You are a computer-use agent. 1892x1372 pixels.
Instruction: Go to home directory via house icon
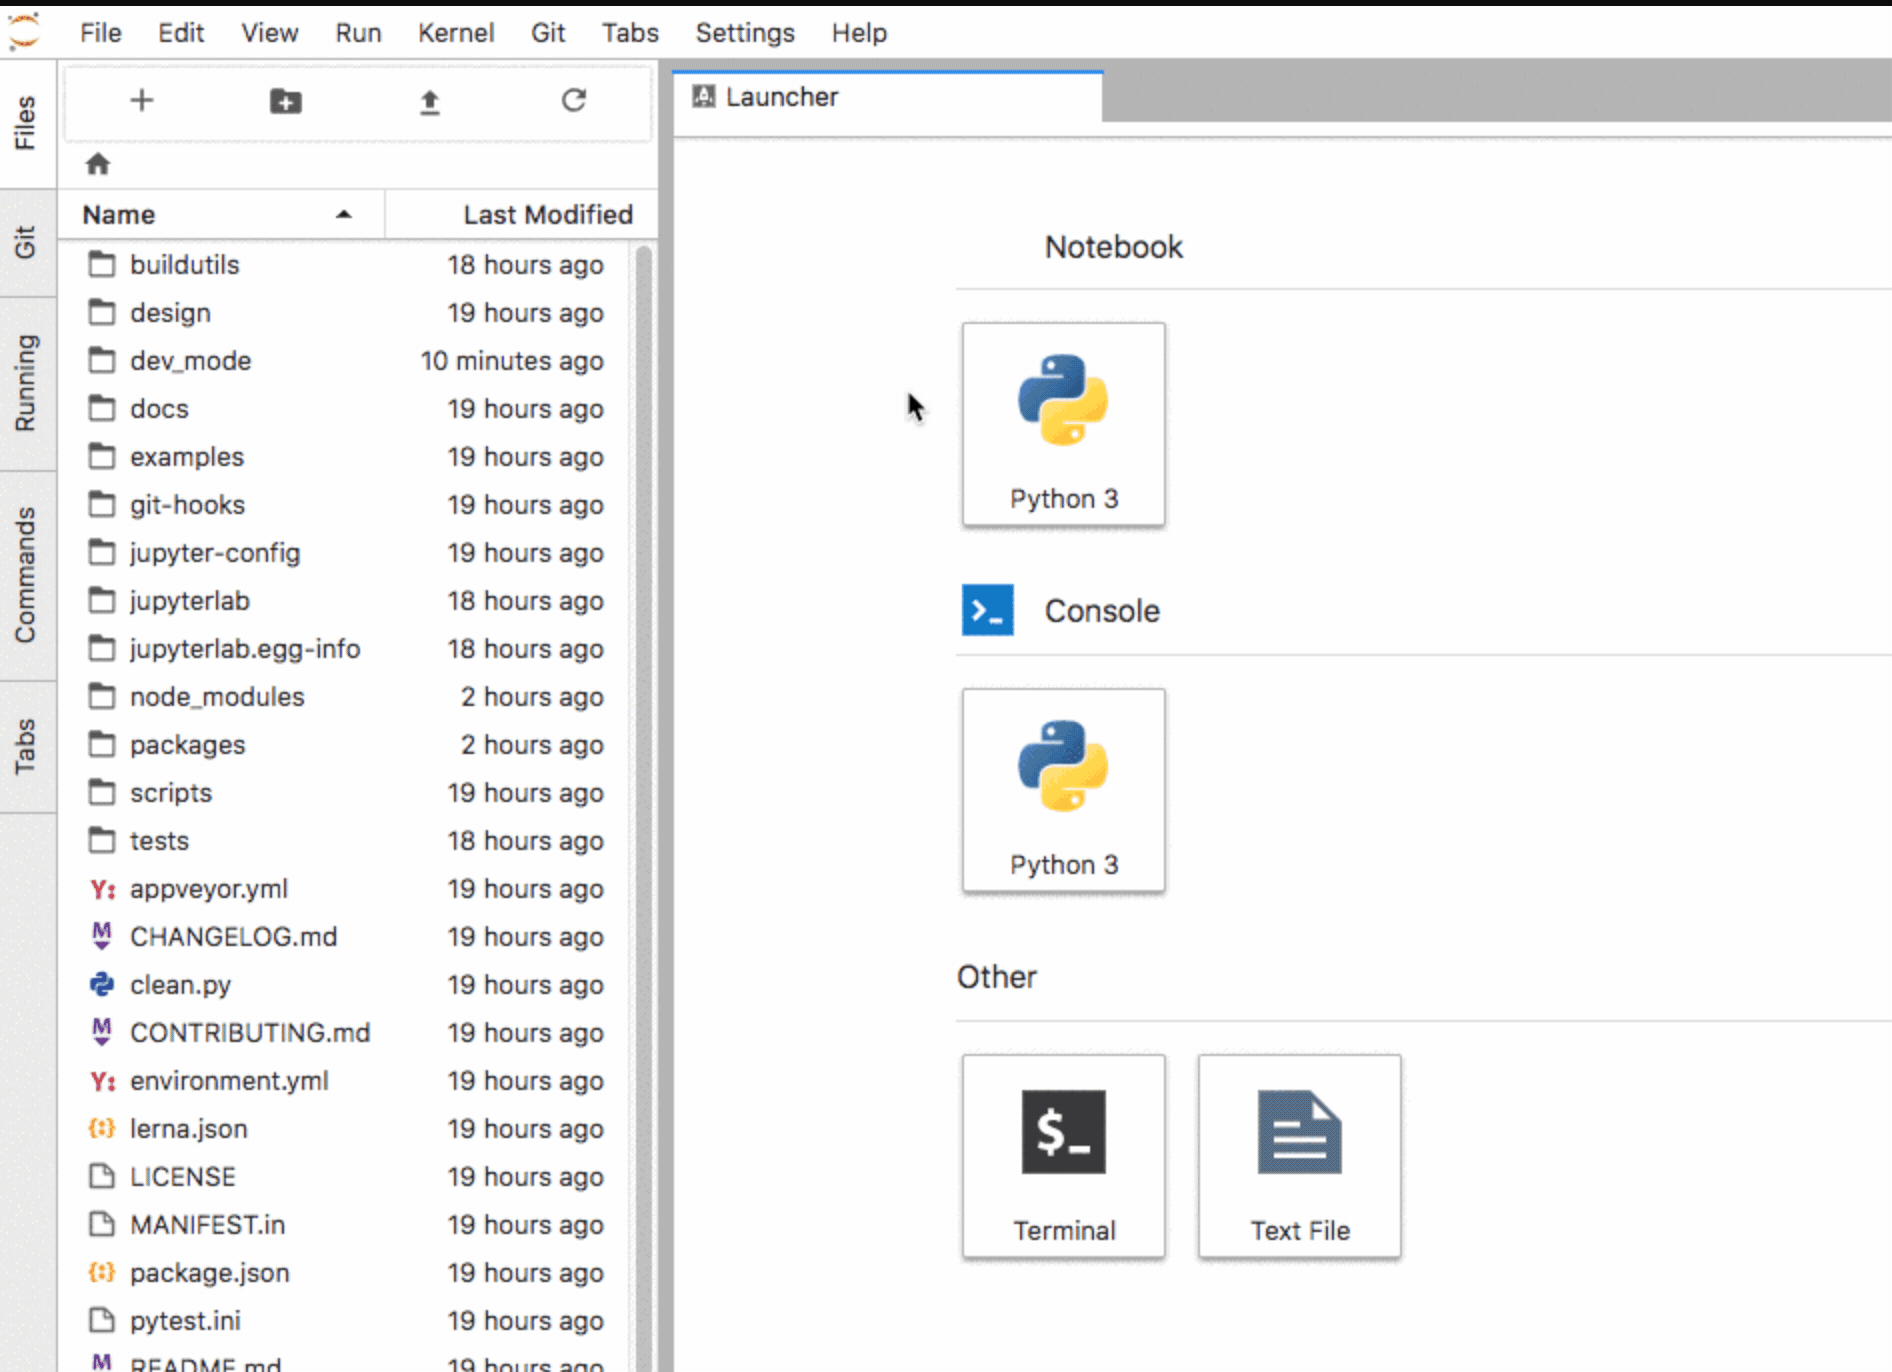pyautogui.click(x=97, y=164)
